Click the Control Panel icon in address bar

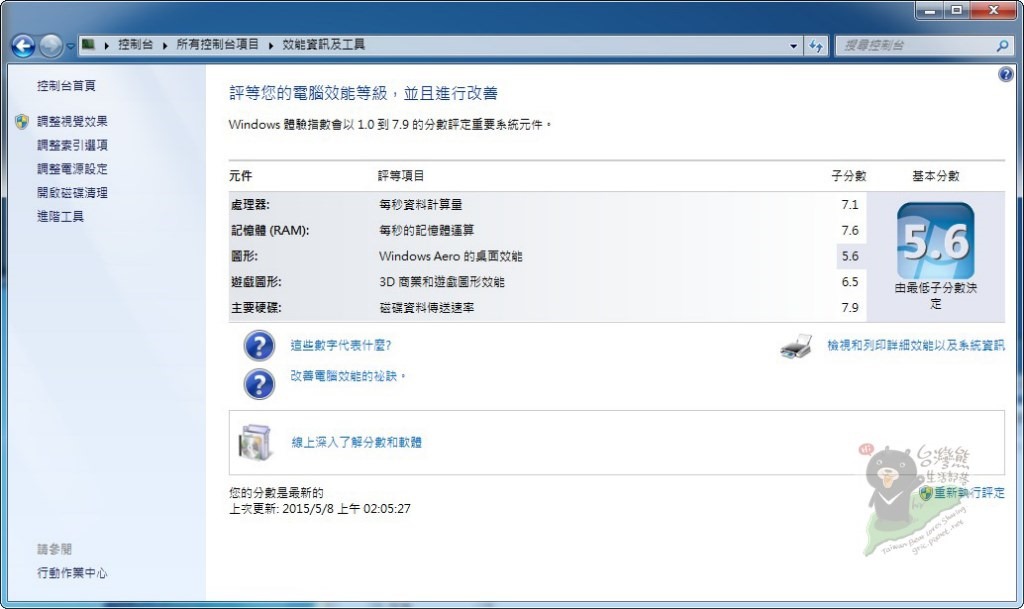coord(89,44)
